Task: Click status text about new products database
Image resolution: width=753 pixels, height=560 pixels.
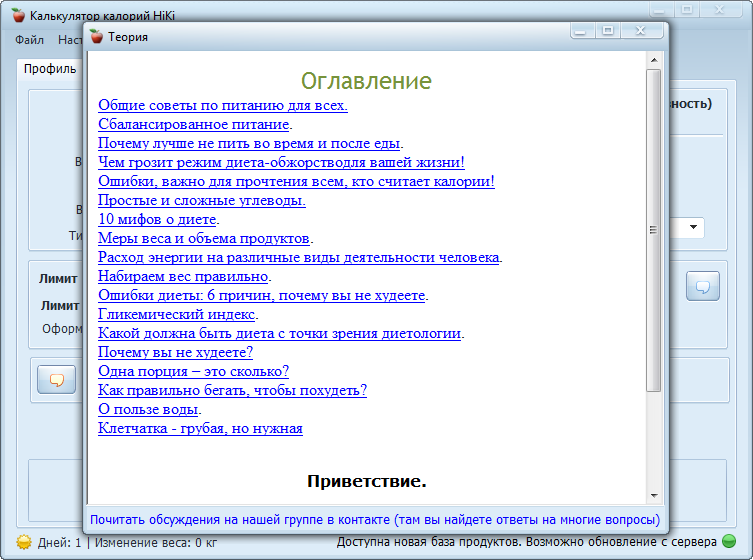Action: click(526, 542)
